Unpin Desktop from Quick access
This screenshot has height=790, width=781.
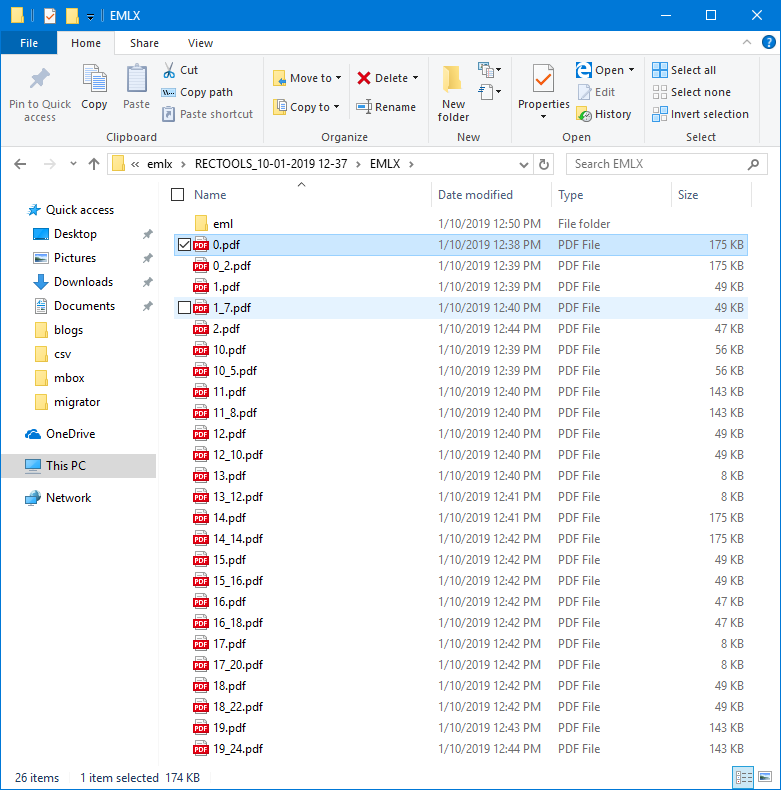click(148, 234)
